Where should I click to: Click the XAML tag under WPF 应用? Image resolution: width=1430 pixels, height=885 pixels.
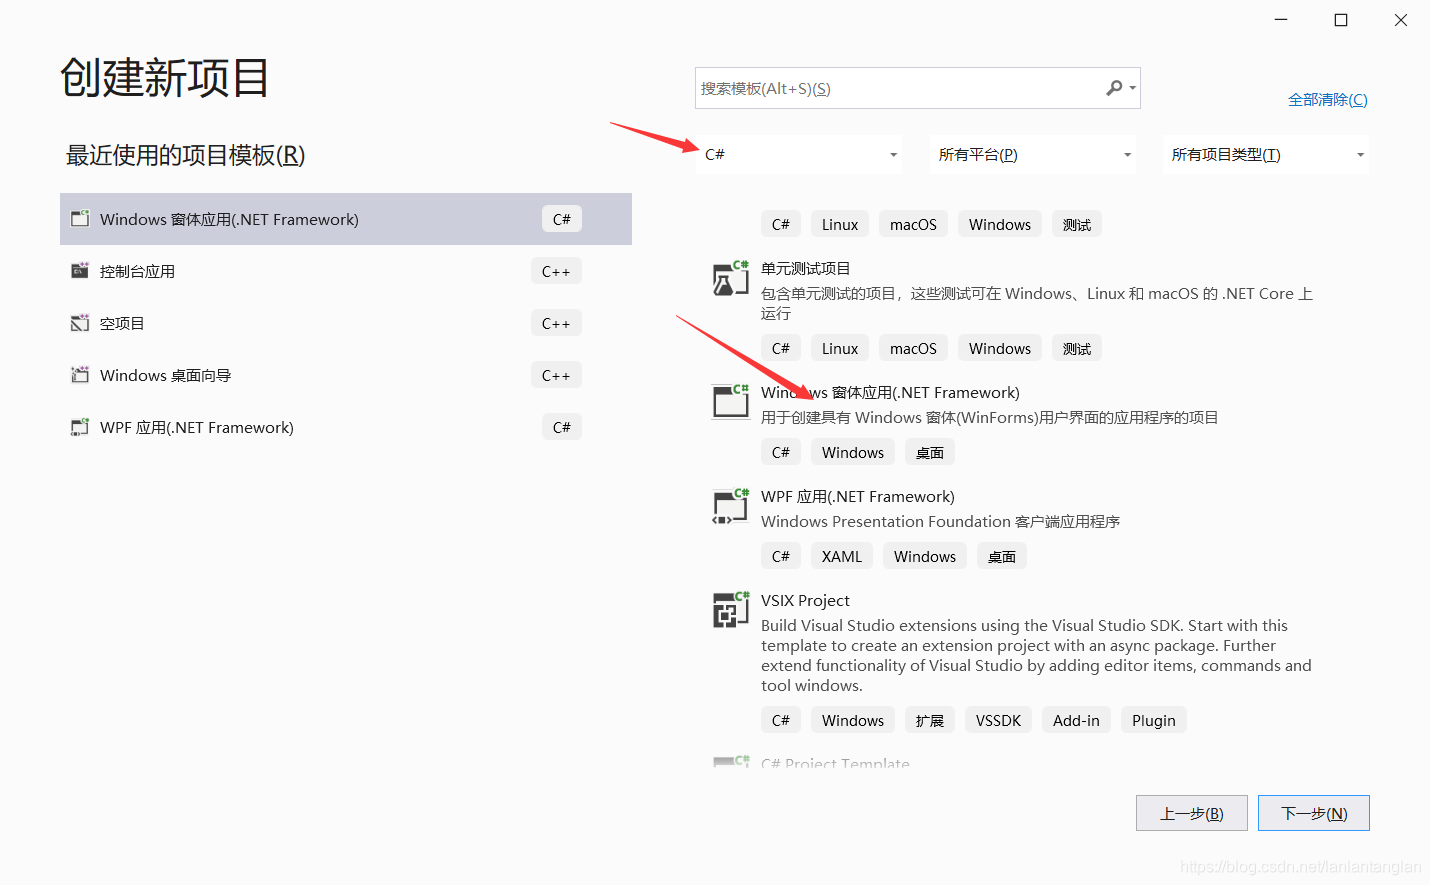click(842, 556)
